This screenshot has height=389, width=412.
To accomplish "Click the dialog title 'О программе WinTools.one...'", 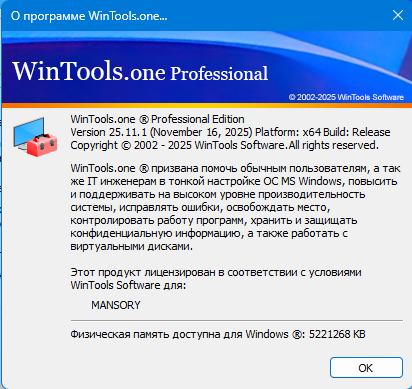I will pos(89,16).
